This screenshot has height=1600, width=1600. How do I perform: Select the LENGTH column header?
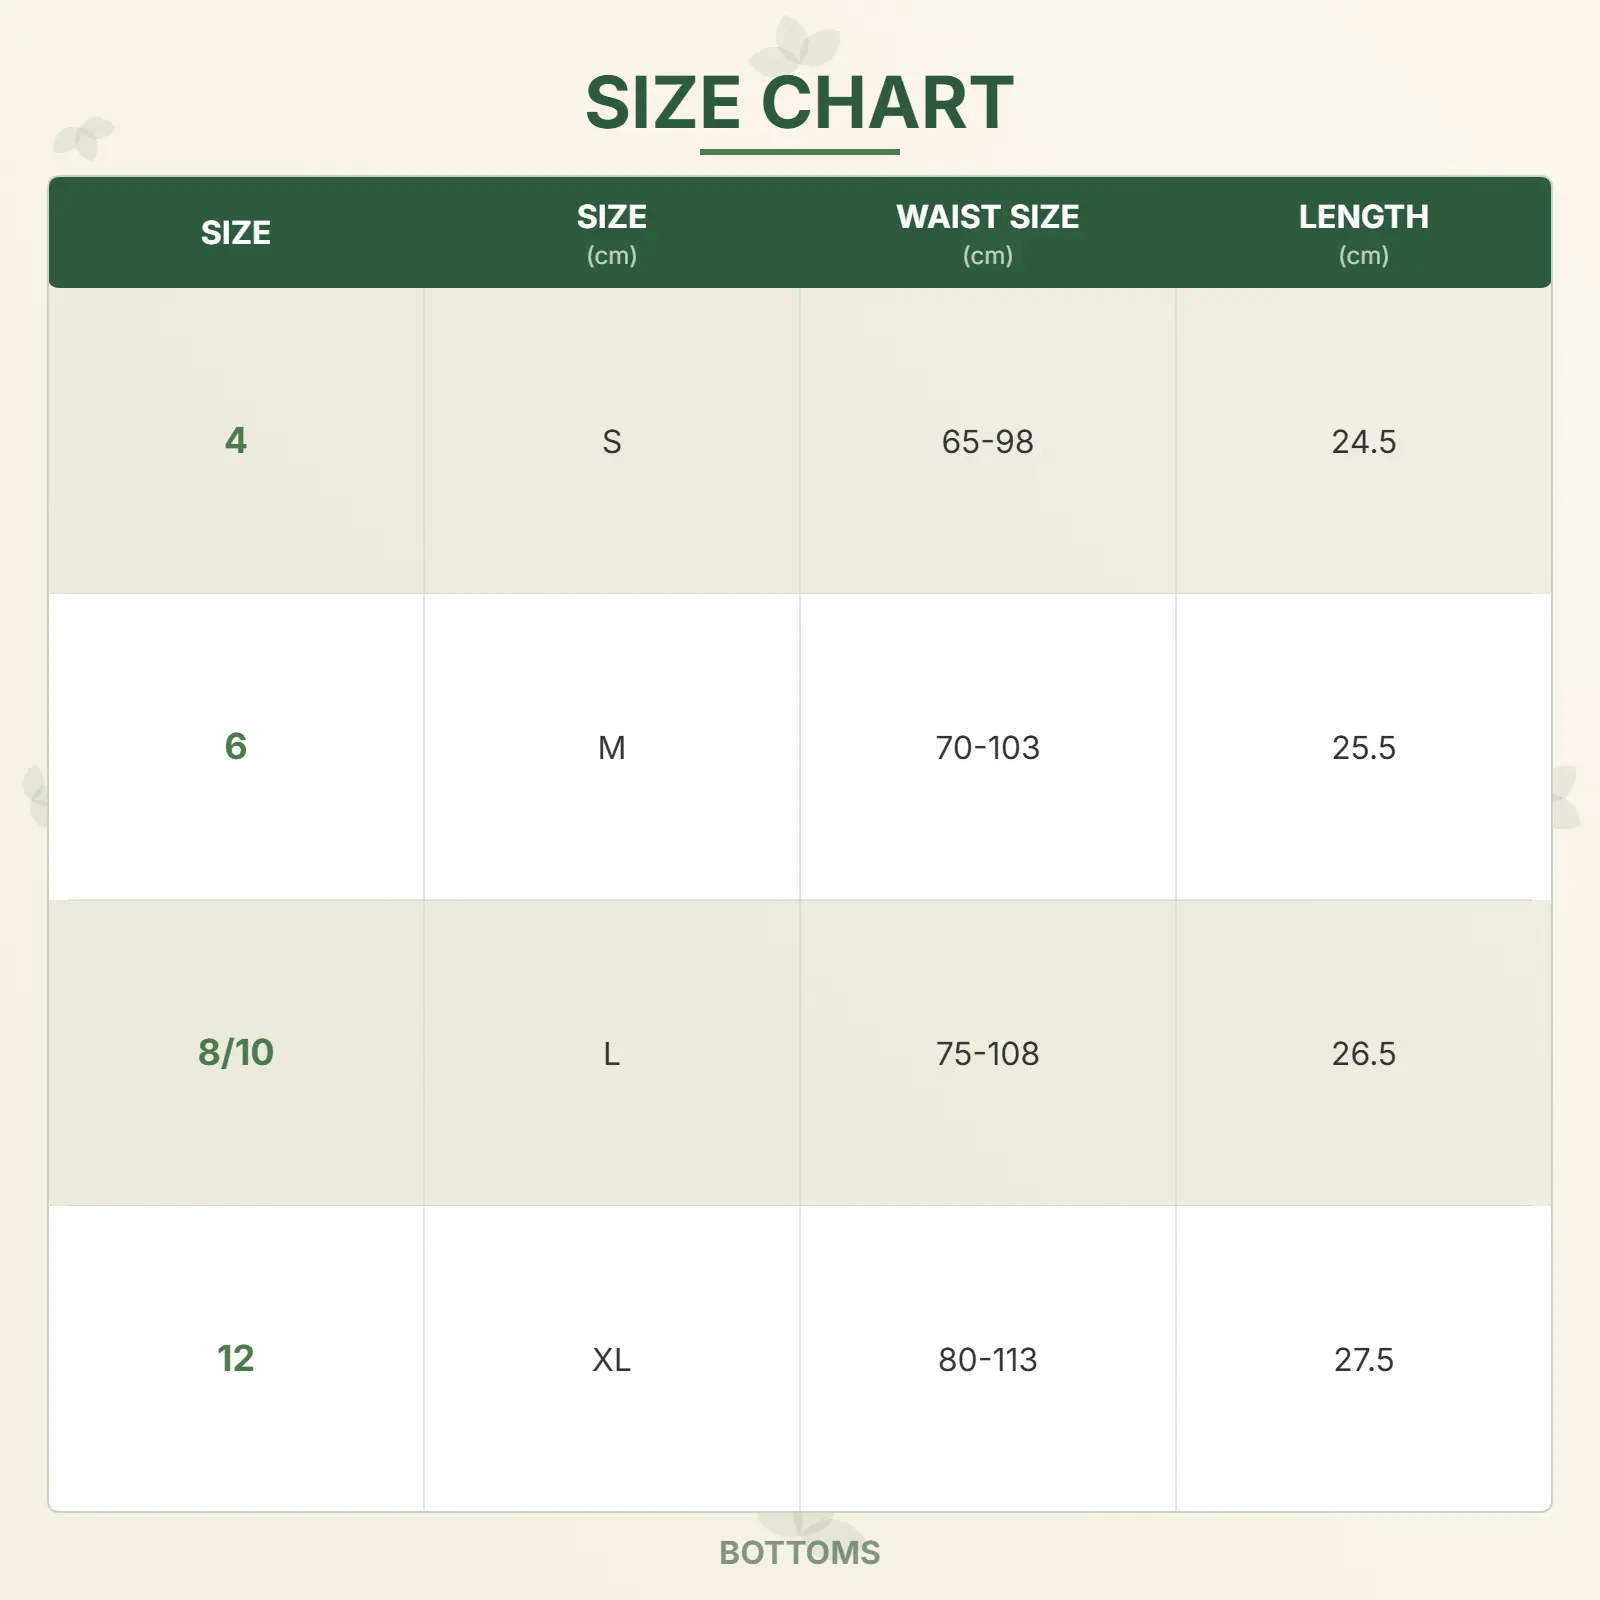[1363, 218]
